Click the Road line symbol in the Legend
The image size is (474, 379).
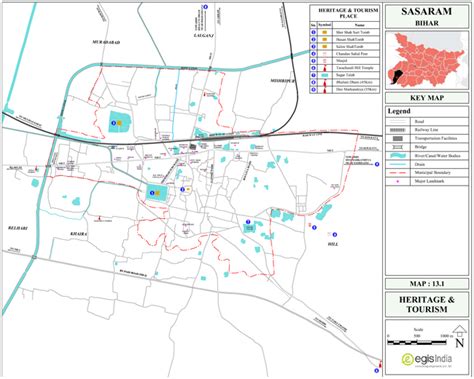[398, 122]
